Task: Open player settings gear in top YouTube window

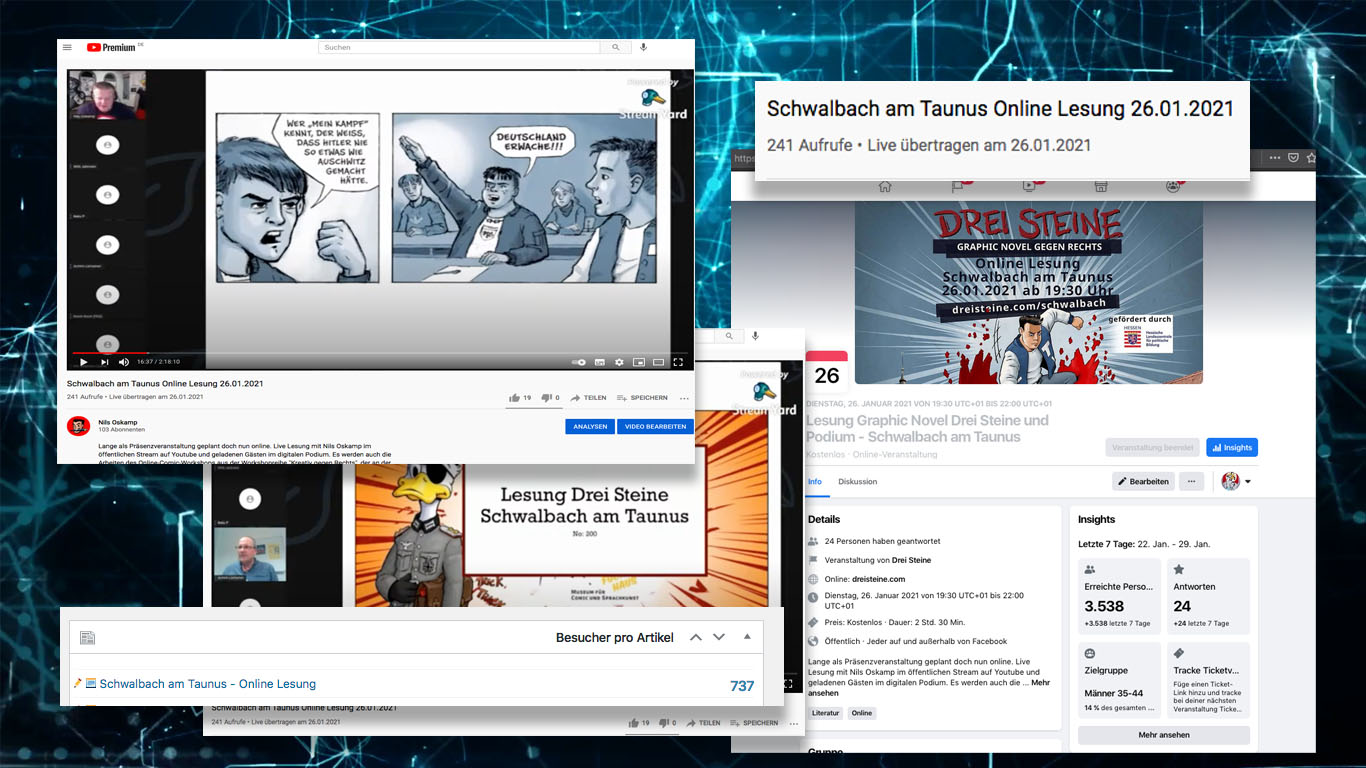Action: click(x=619, y=362)
